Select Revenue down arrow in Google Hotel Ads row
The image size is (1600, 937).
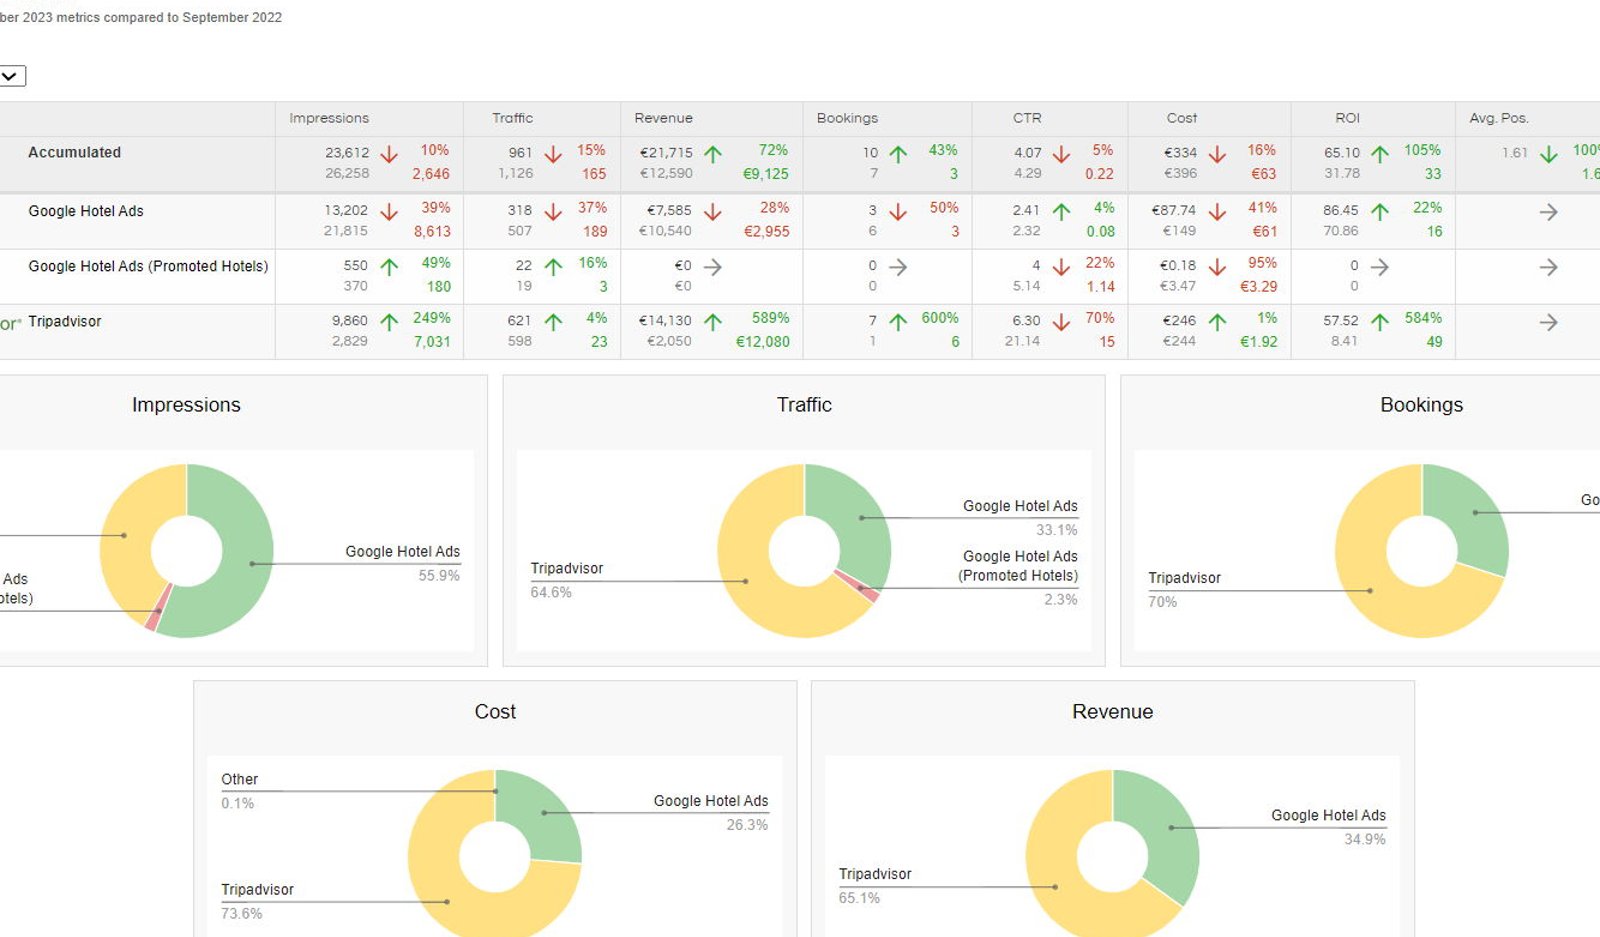point(713,212)
